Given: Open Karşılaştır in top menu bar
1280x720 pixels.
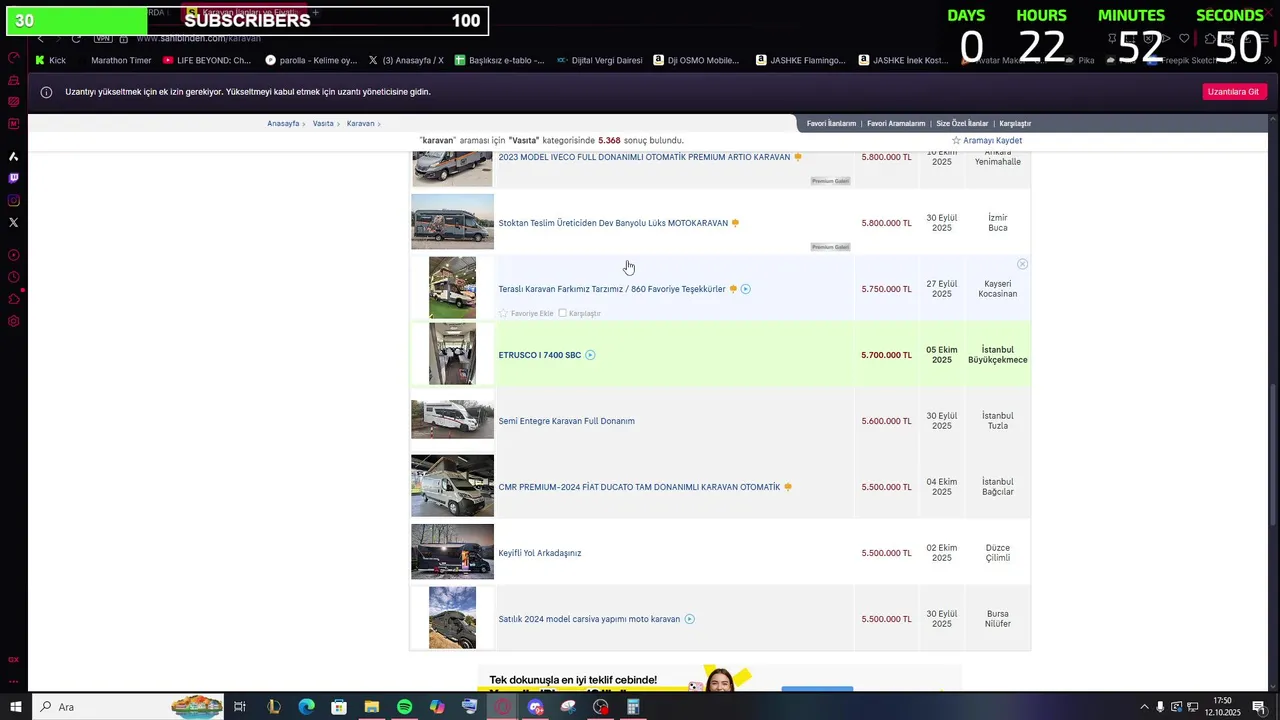Looking at the screenshot, I should coord(1015,124).
